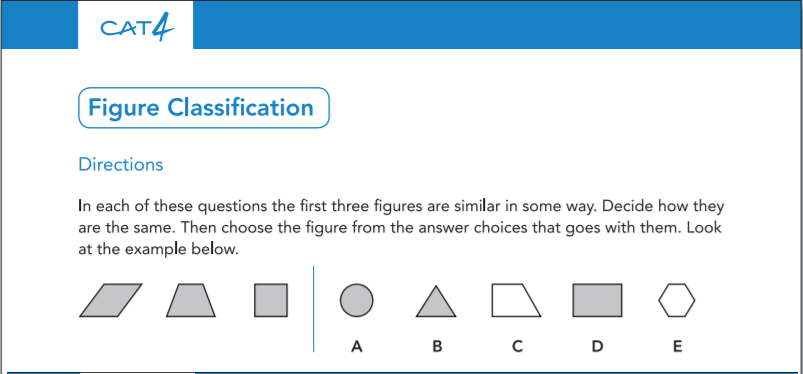Click the gray trapezoid example figure
This screenshot has width=803, height=374.
coord(191,300)
